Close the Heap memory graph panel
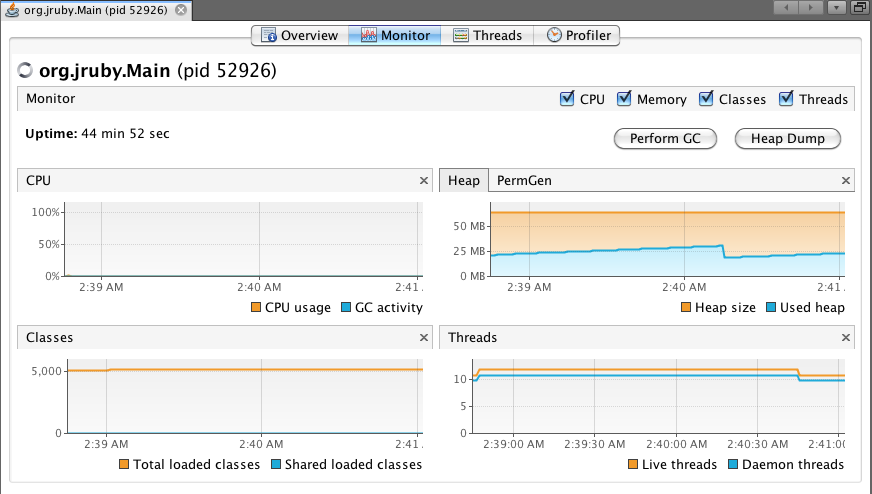Image resolution: width=872 pixels, height=494 pixels. (846, 181)
